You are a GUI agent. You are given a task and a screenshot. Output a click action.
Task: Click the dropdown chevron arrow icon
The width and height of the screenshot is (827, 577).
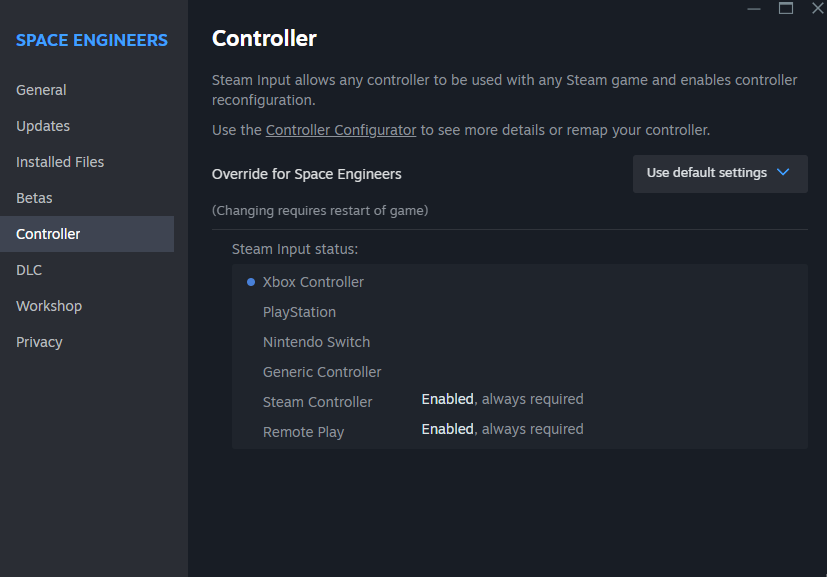tap(783, 173)
